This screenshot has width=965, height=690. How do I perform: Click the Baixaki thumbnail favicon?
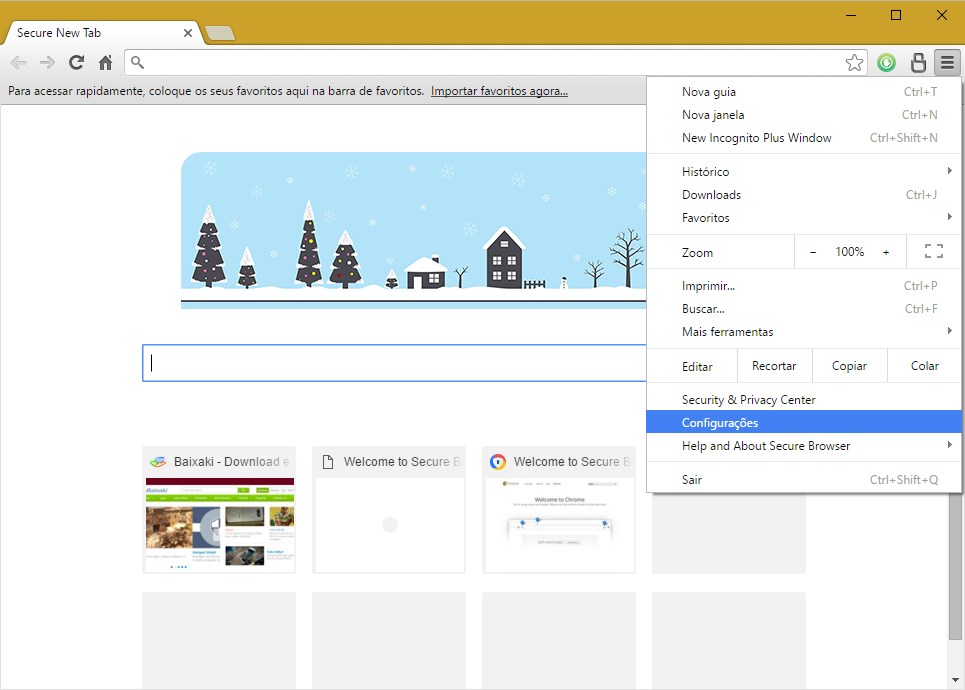coord(158,462)
